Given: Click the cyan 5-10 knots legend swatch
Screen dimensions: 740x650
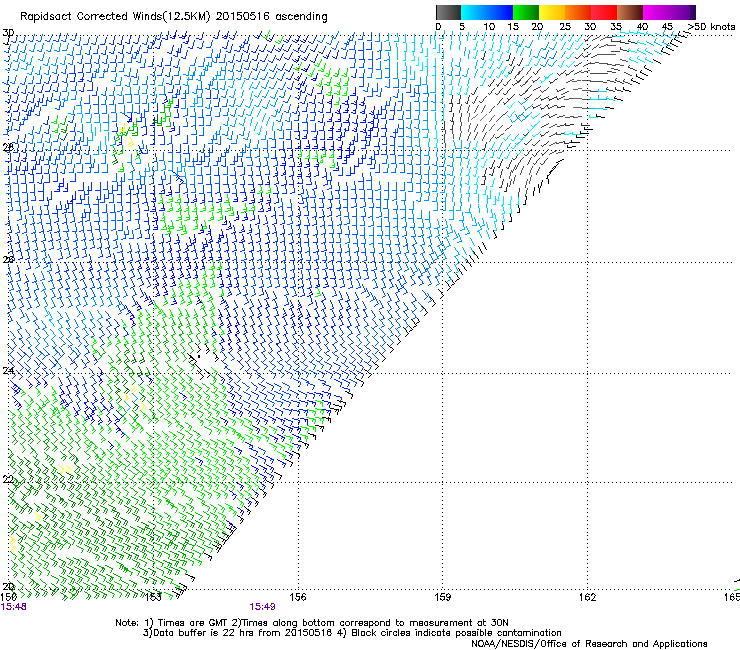Looking at the screenshot, I should (473, 12).
